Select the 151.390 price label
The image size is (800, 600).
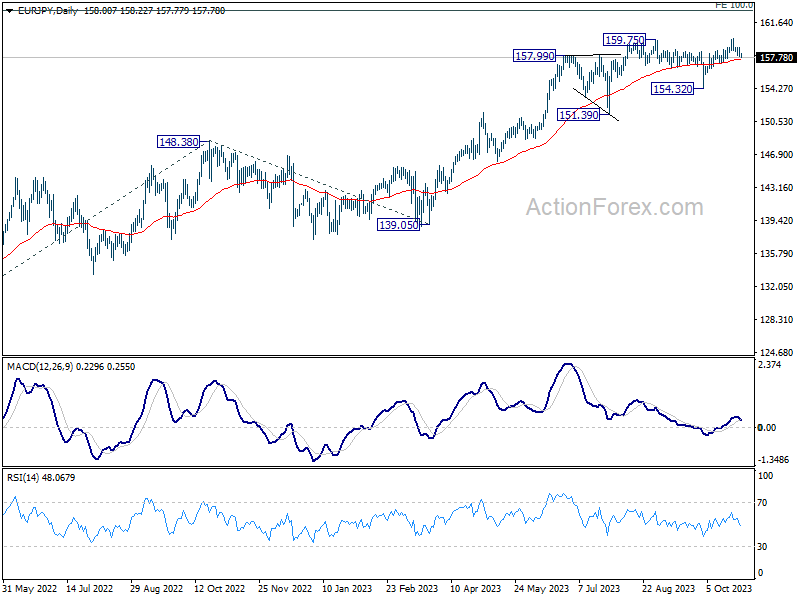(579, 115)
